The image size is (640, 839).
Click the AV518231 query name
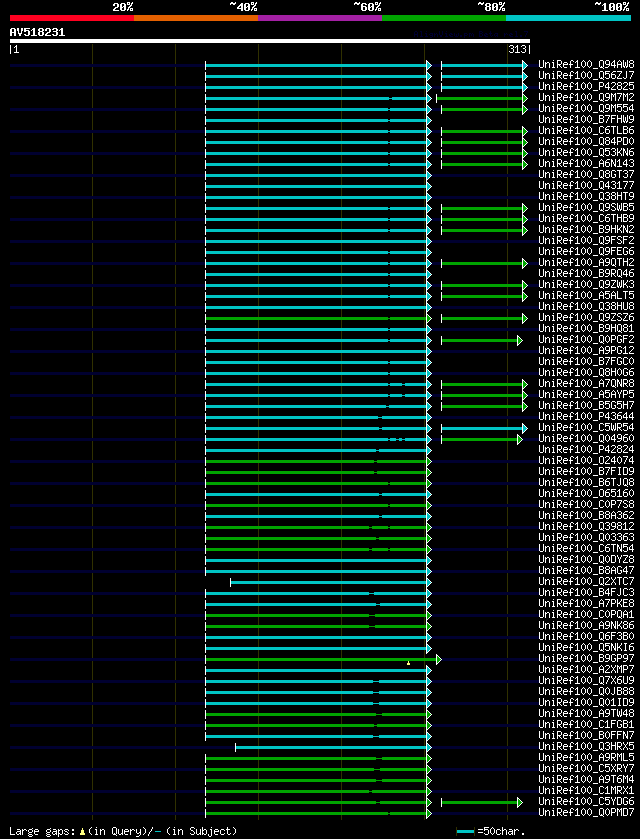click(x=37, y=32)
